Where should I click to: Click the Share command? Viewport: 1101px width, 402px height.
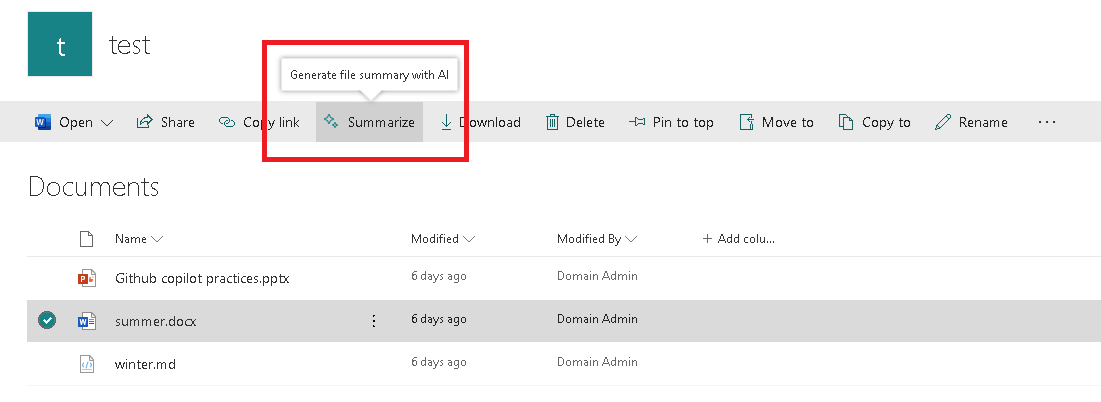tap(165, 122)
